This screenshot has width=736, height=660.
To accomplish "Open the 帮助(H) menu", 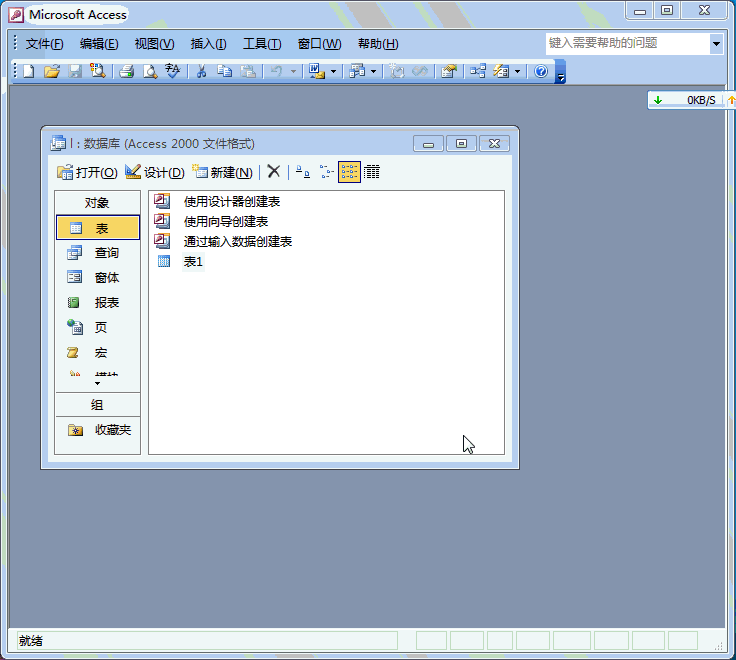I will point(378,44).
